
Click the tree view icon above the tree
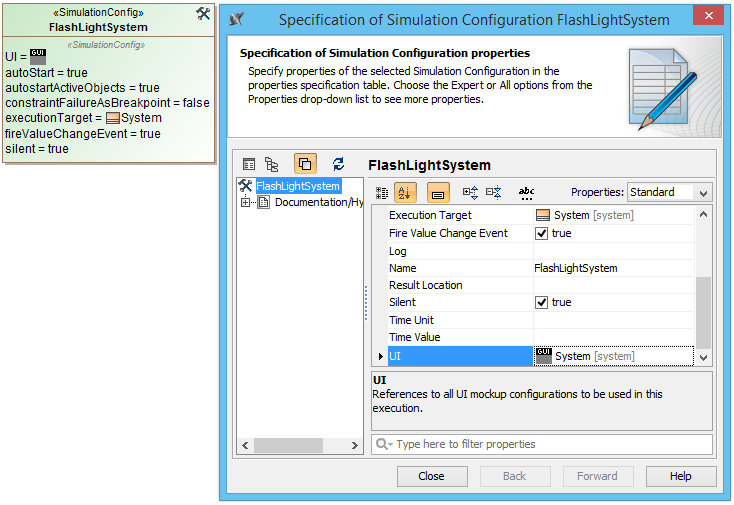(272, 164)
